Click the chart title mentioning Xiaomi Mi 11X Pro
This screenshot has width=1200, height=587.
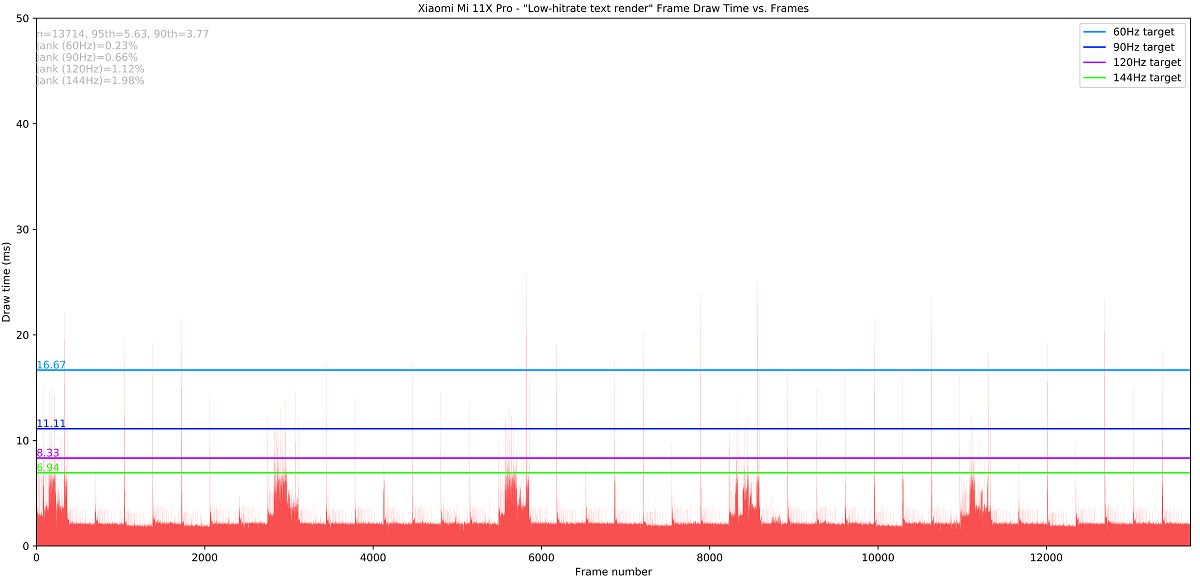(613, 8)
